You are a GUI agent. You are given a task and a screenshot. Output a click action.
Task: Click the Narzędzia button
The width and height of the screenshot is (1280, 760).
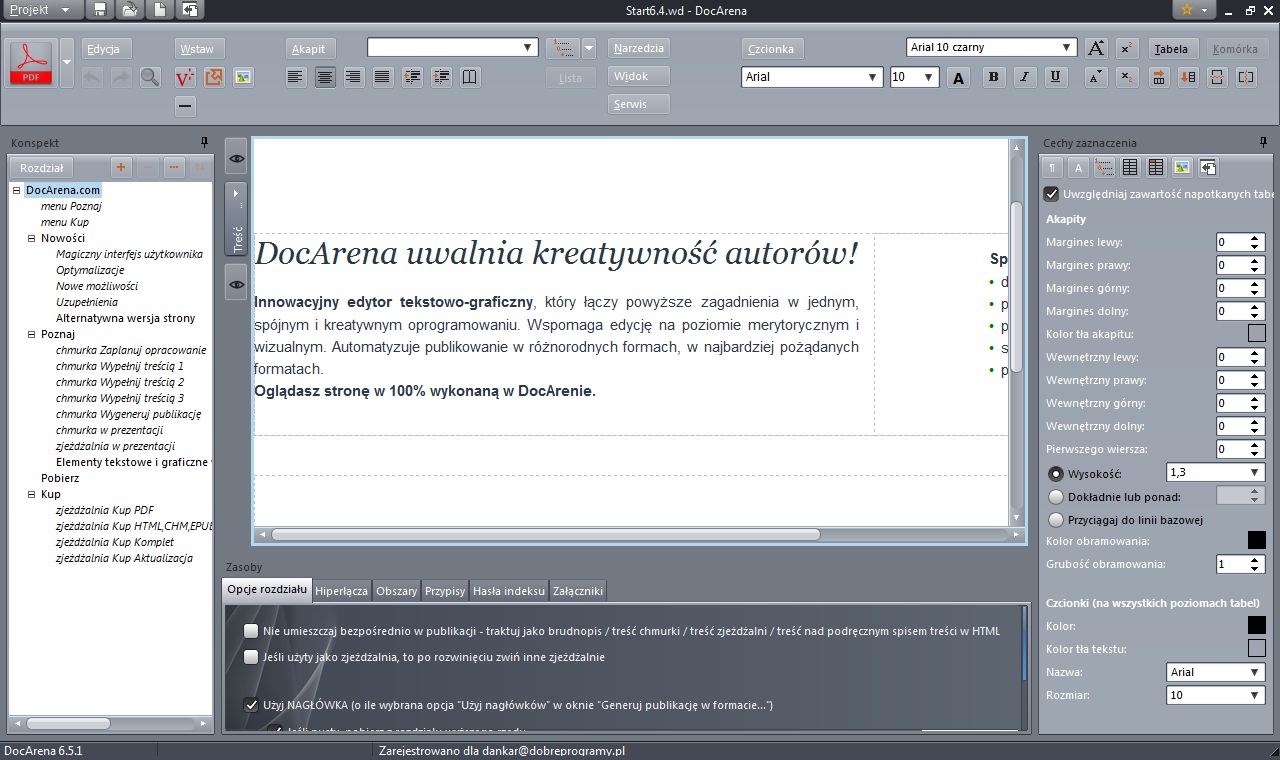pos(639,48)
